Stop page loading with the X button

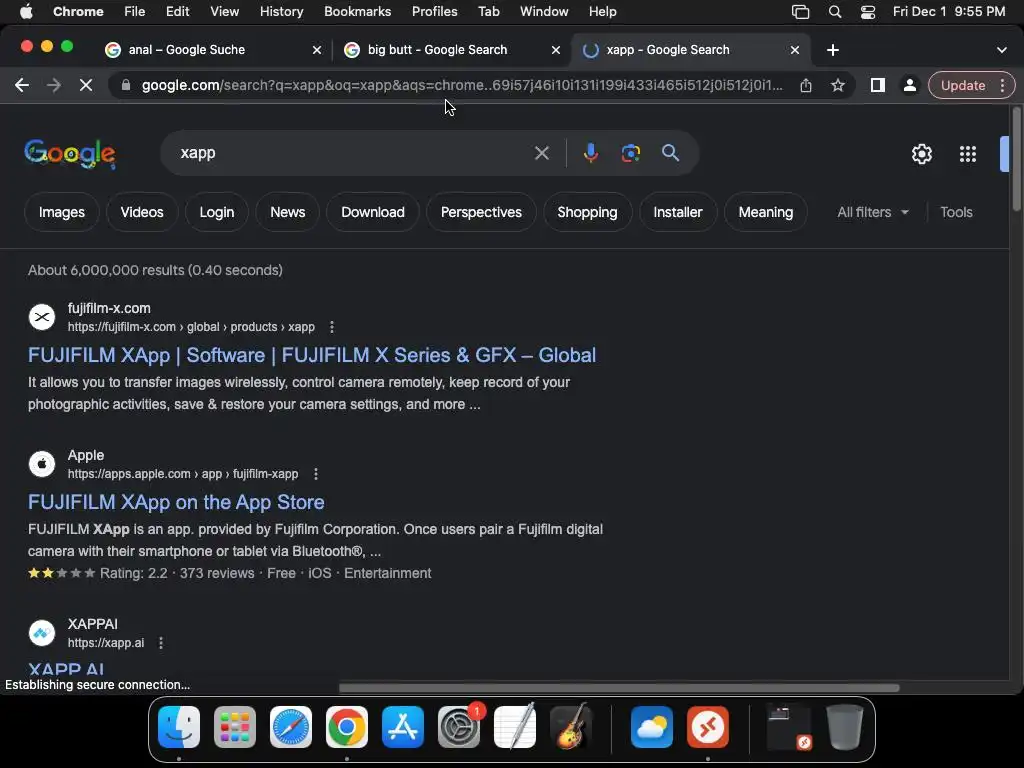[x=86, y=86]
